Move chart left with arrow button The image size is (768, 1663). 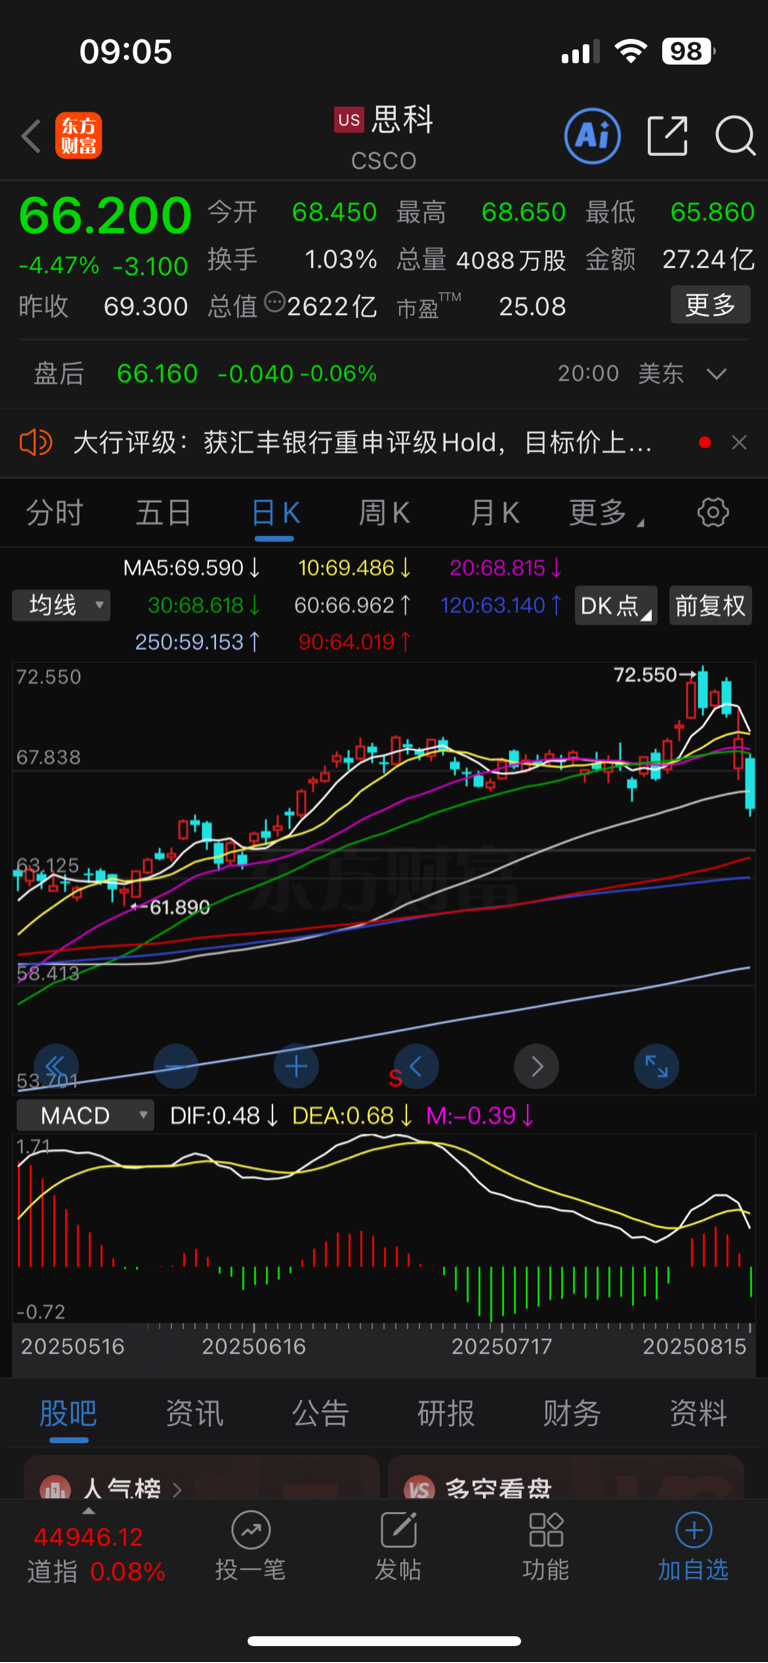(416, 1067)
